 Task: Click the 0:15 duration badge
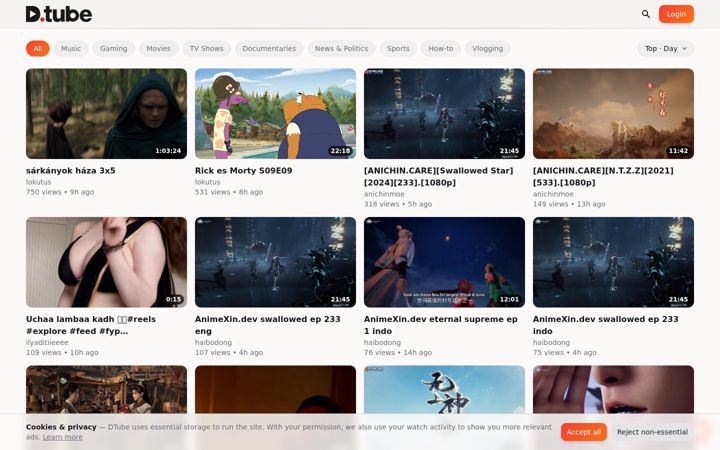(x=174, y=299)
